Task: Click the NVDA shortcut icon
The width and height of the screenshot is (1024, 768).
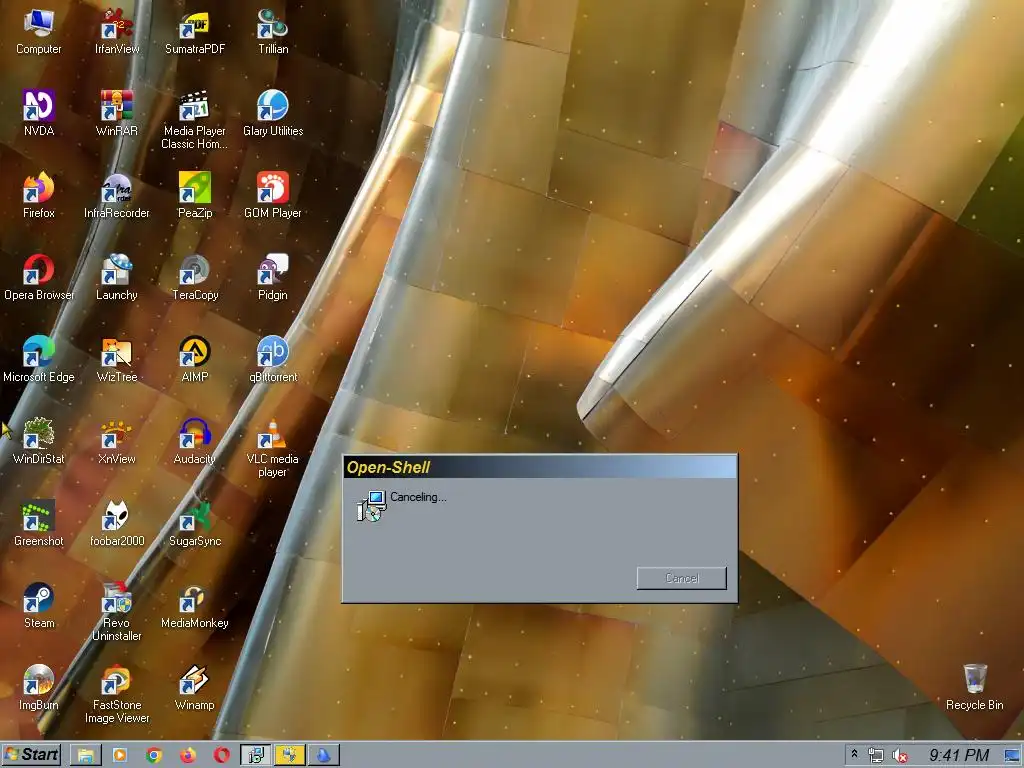Action: click(x=39, y=114)
